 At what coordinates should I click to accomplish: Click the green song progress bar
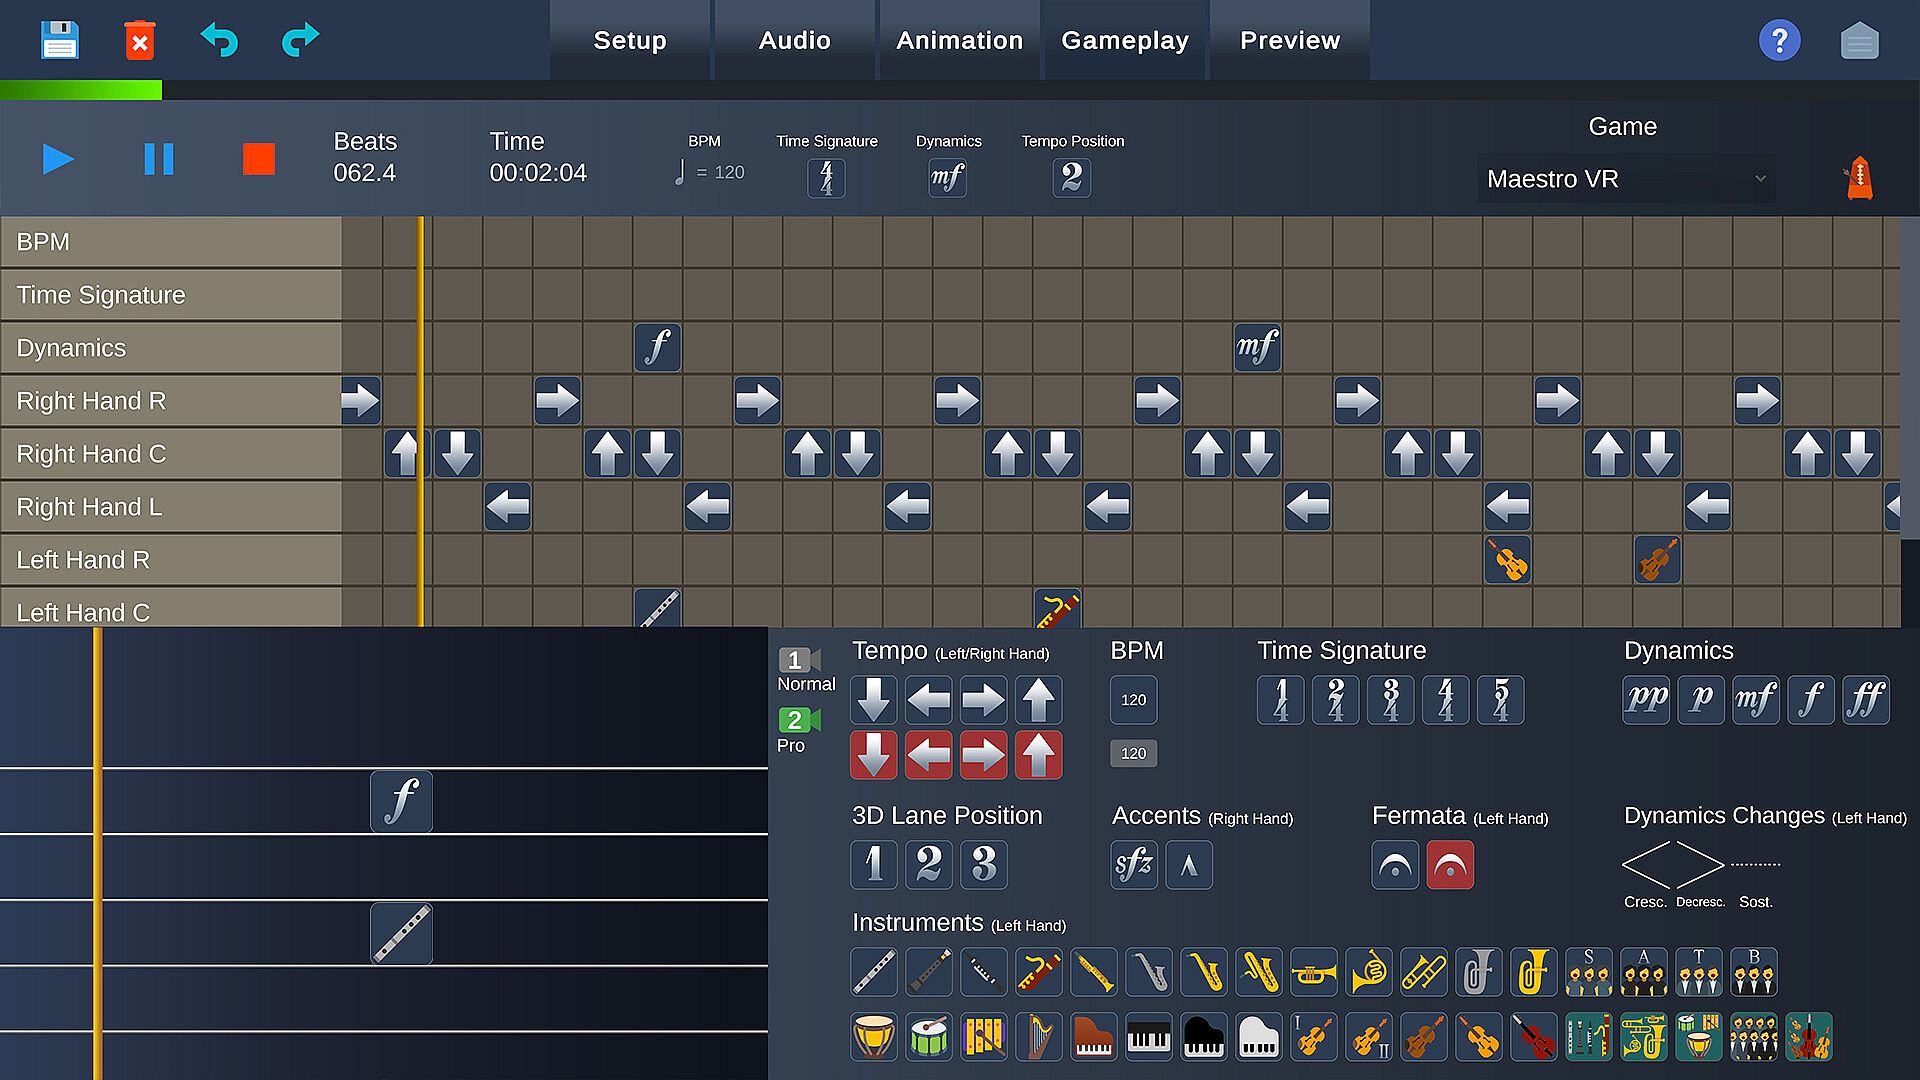[80, 91]
